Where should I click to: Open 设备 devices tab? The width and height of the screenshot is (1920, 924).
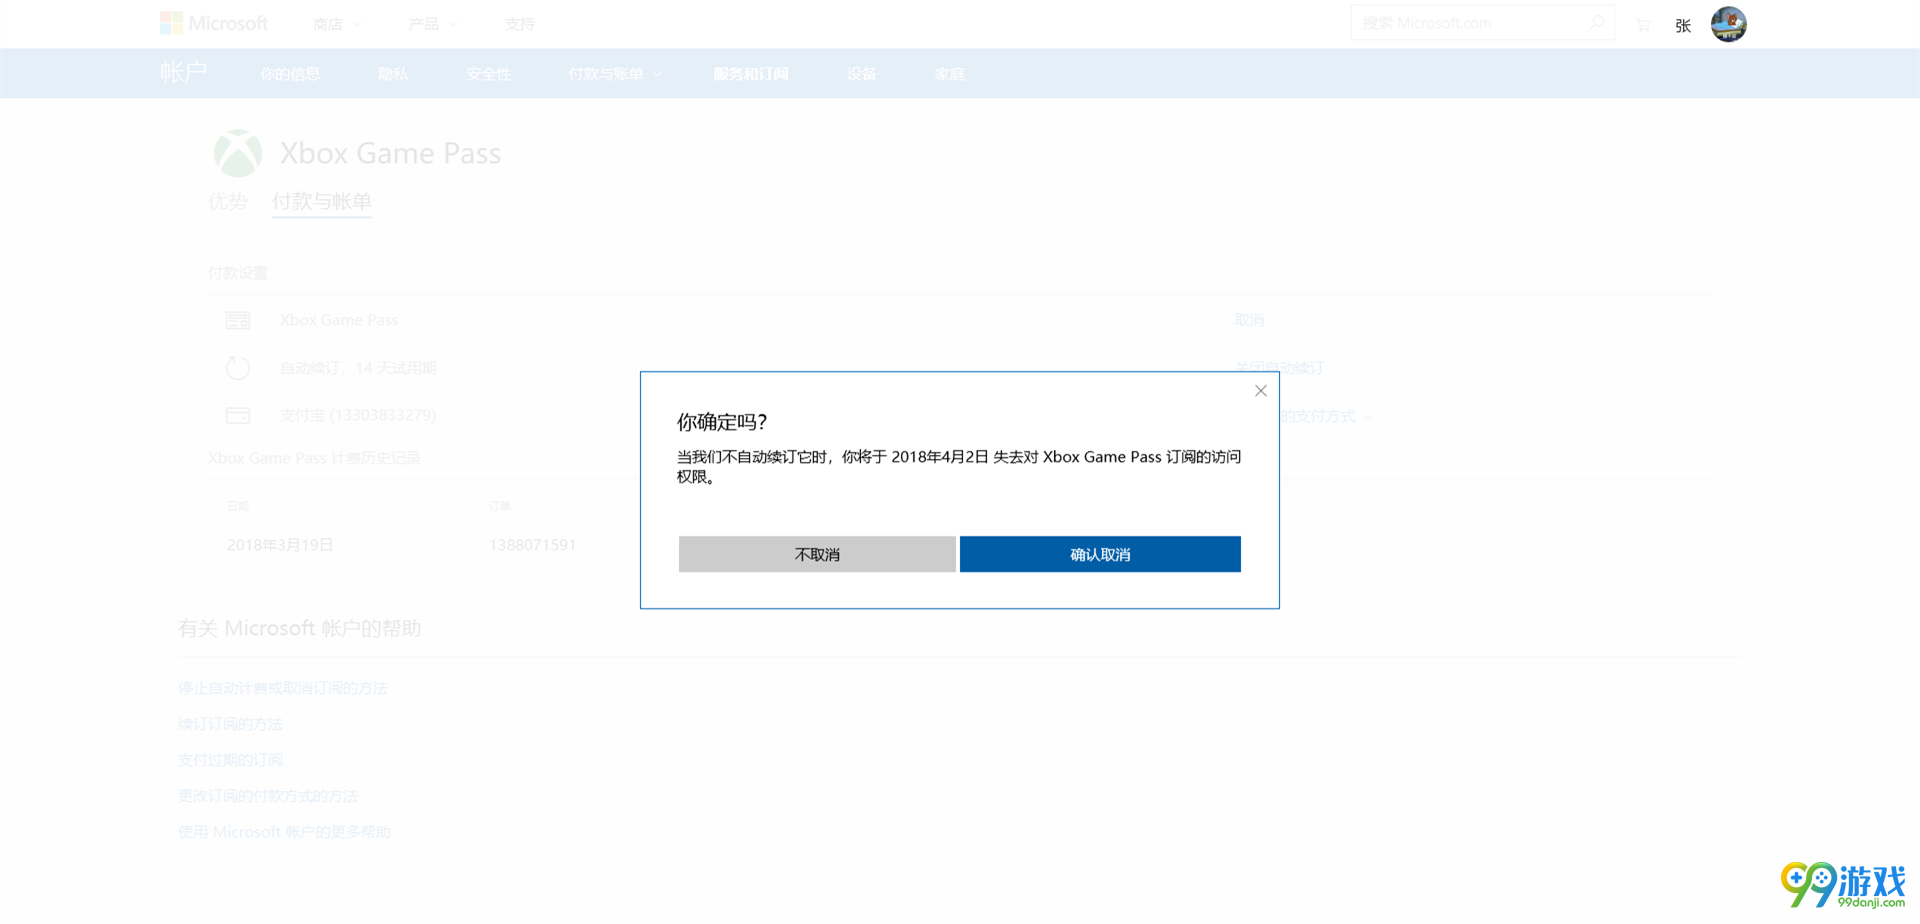[x=862, y=74]
